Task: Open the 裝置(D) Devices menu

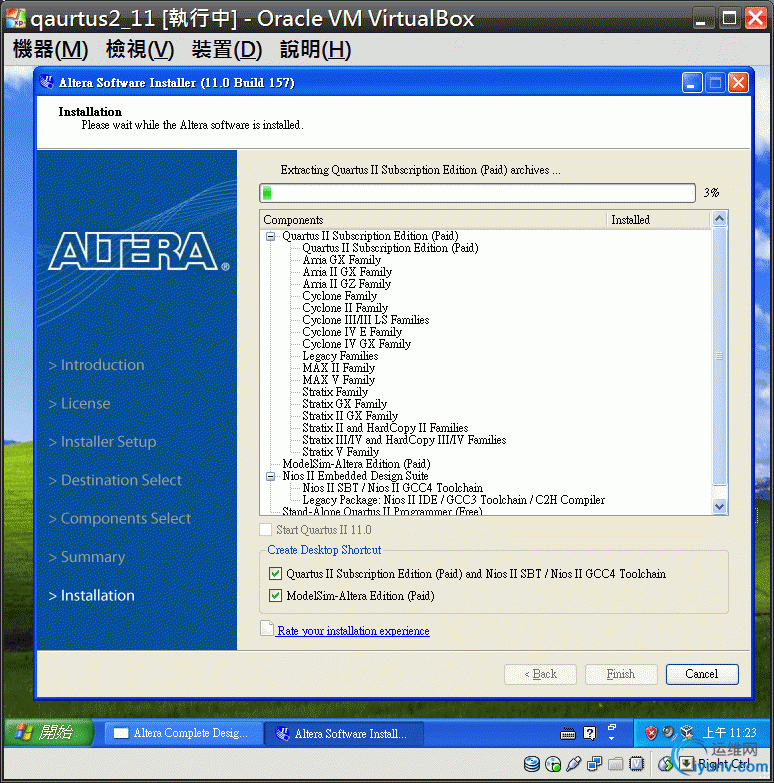Action: point(227,49)
